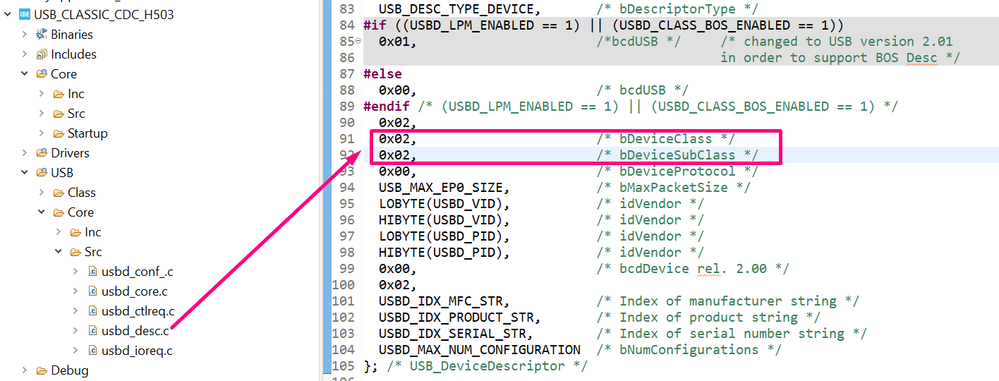Select the Src folder under top Core

click(x=76, y=113)
